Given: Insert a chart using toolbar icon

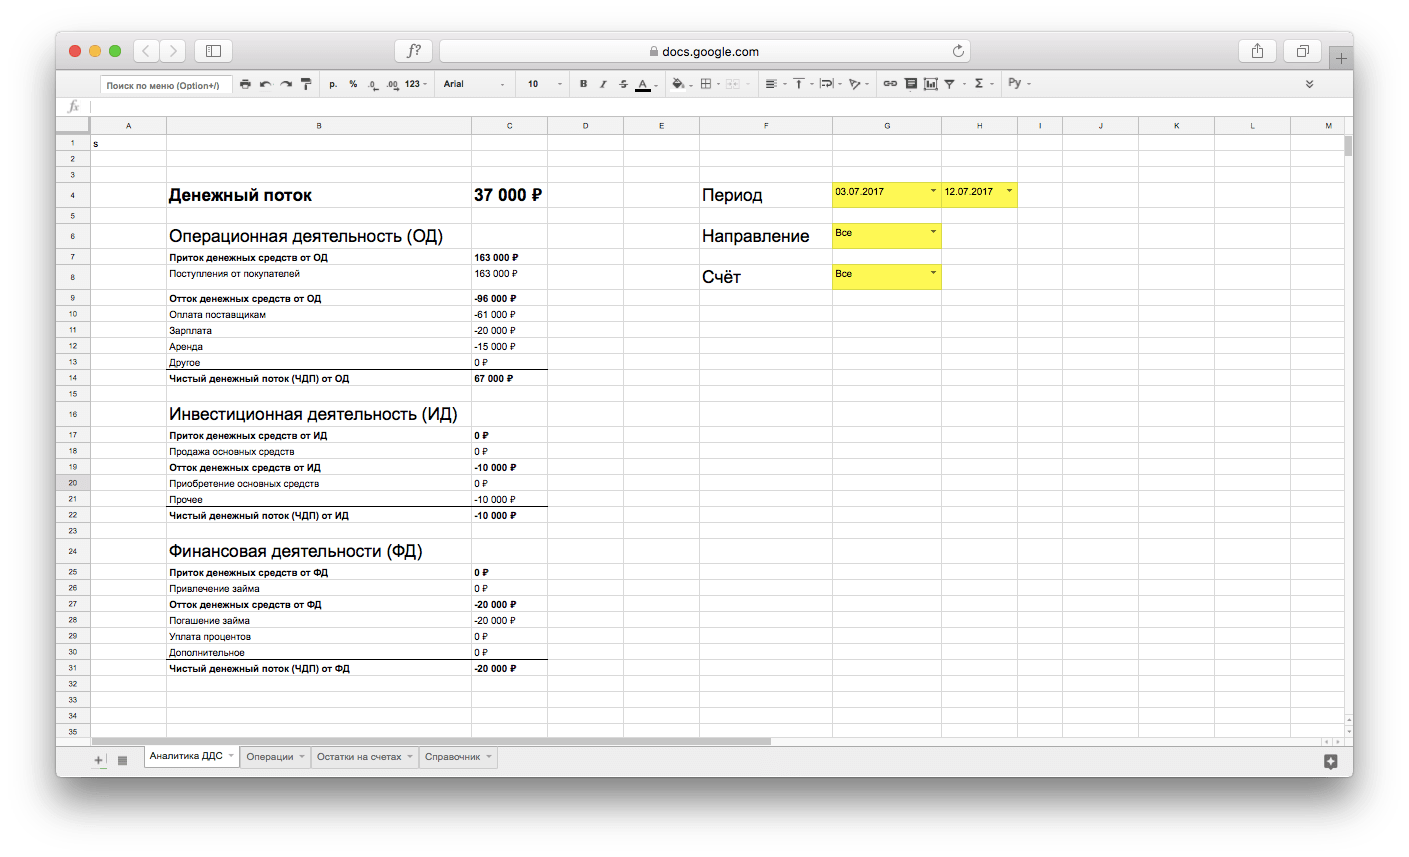Looking at the screenshot, I should (x=930, y=84).
